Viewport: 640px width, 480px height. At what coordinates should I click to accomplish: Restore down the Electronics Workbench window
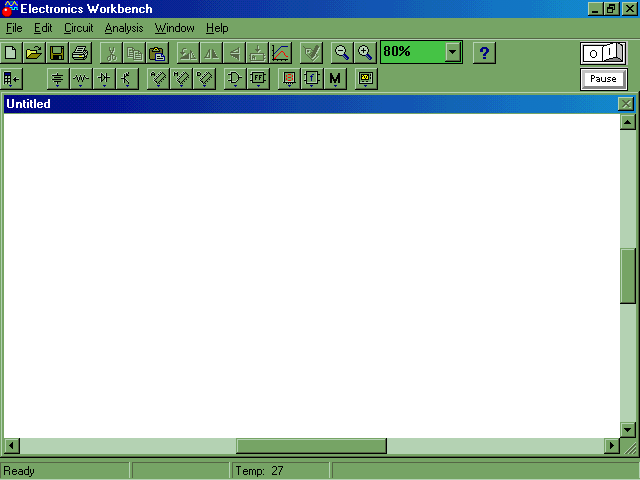pos(611,9)
